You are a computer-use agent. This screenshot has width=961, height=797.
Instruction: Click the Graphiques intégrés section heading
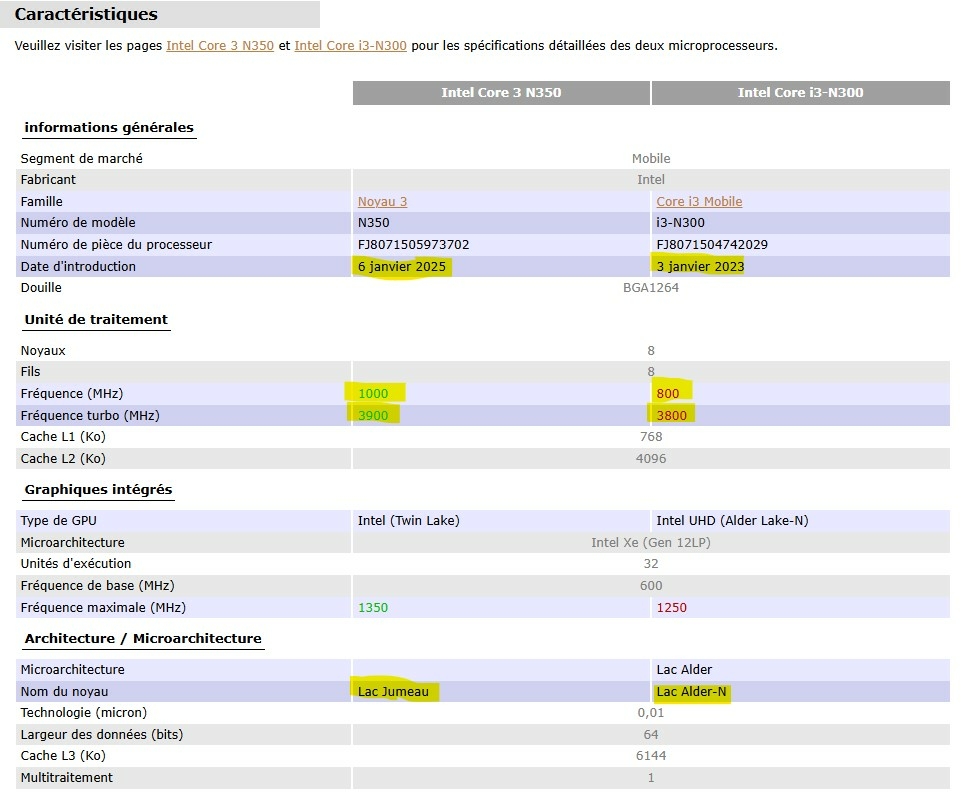tap(98, 489)
